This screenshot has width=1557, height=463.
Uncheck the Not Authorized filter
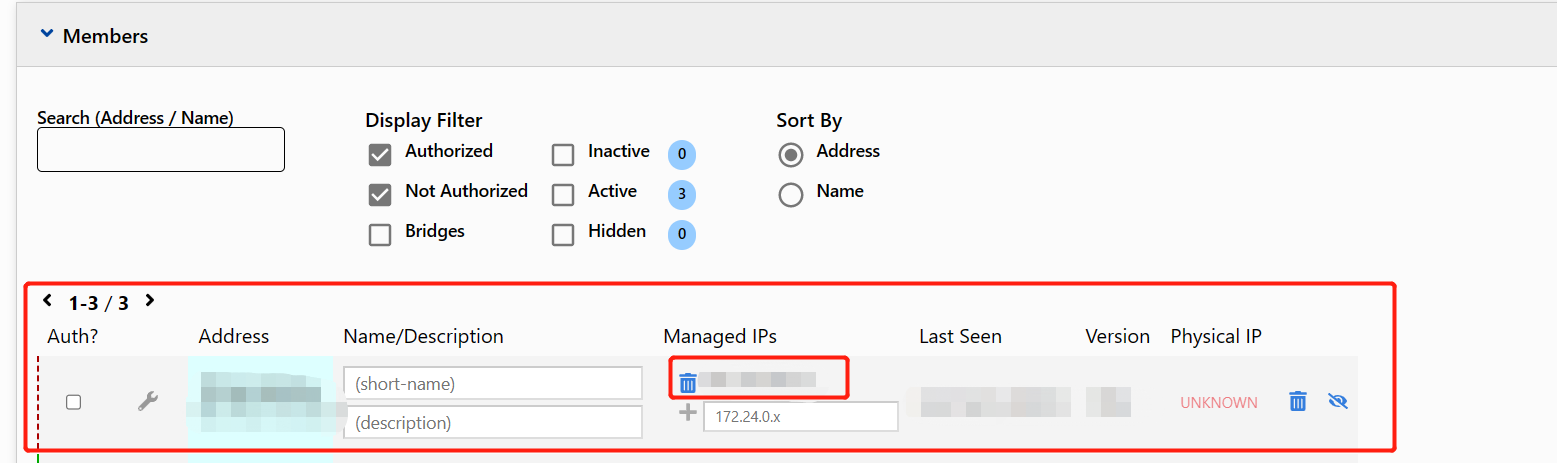tap(380, 195)
